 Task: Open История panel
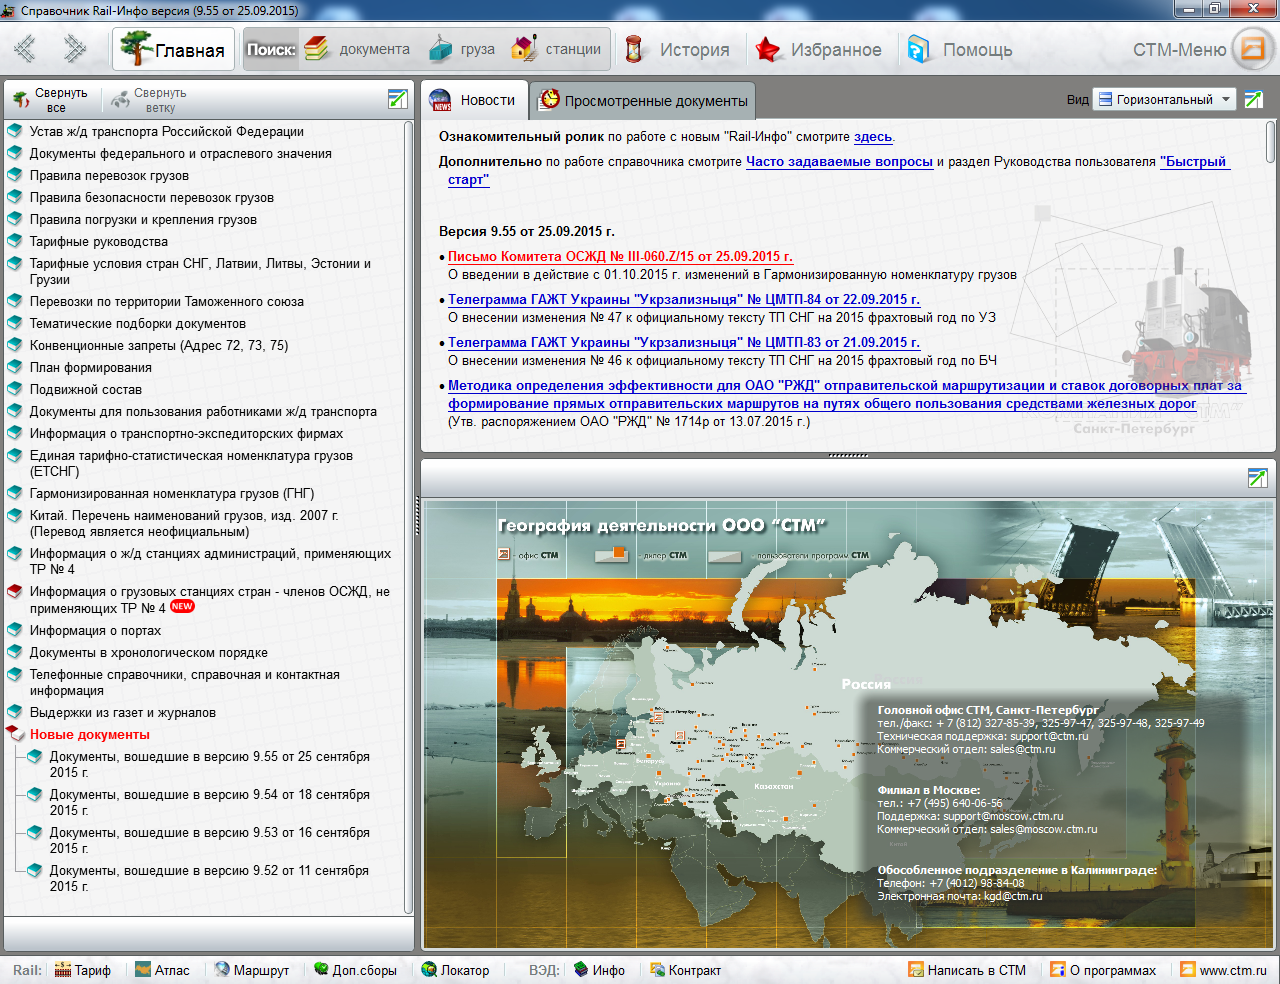pos(676,49)
